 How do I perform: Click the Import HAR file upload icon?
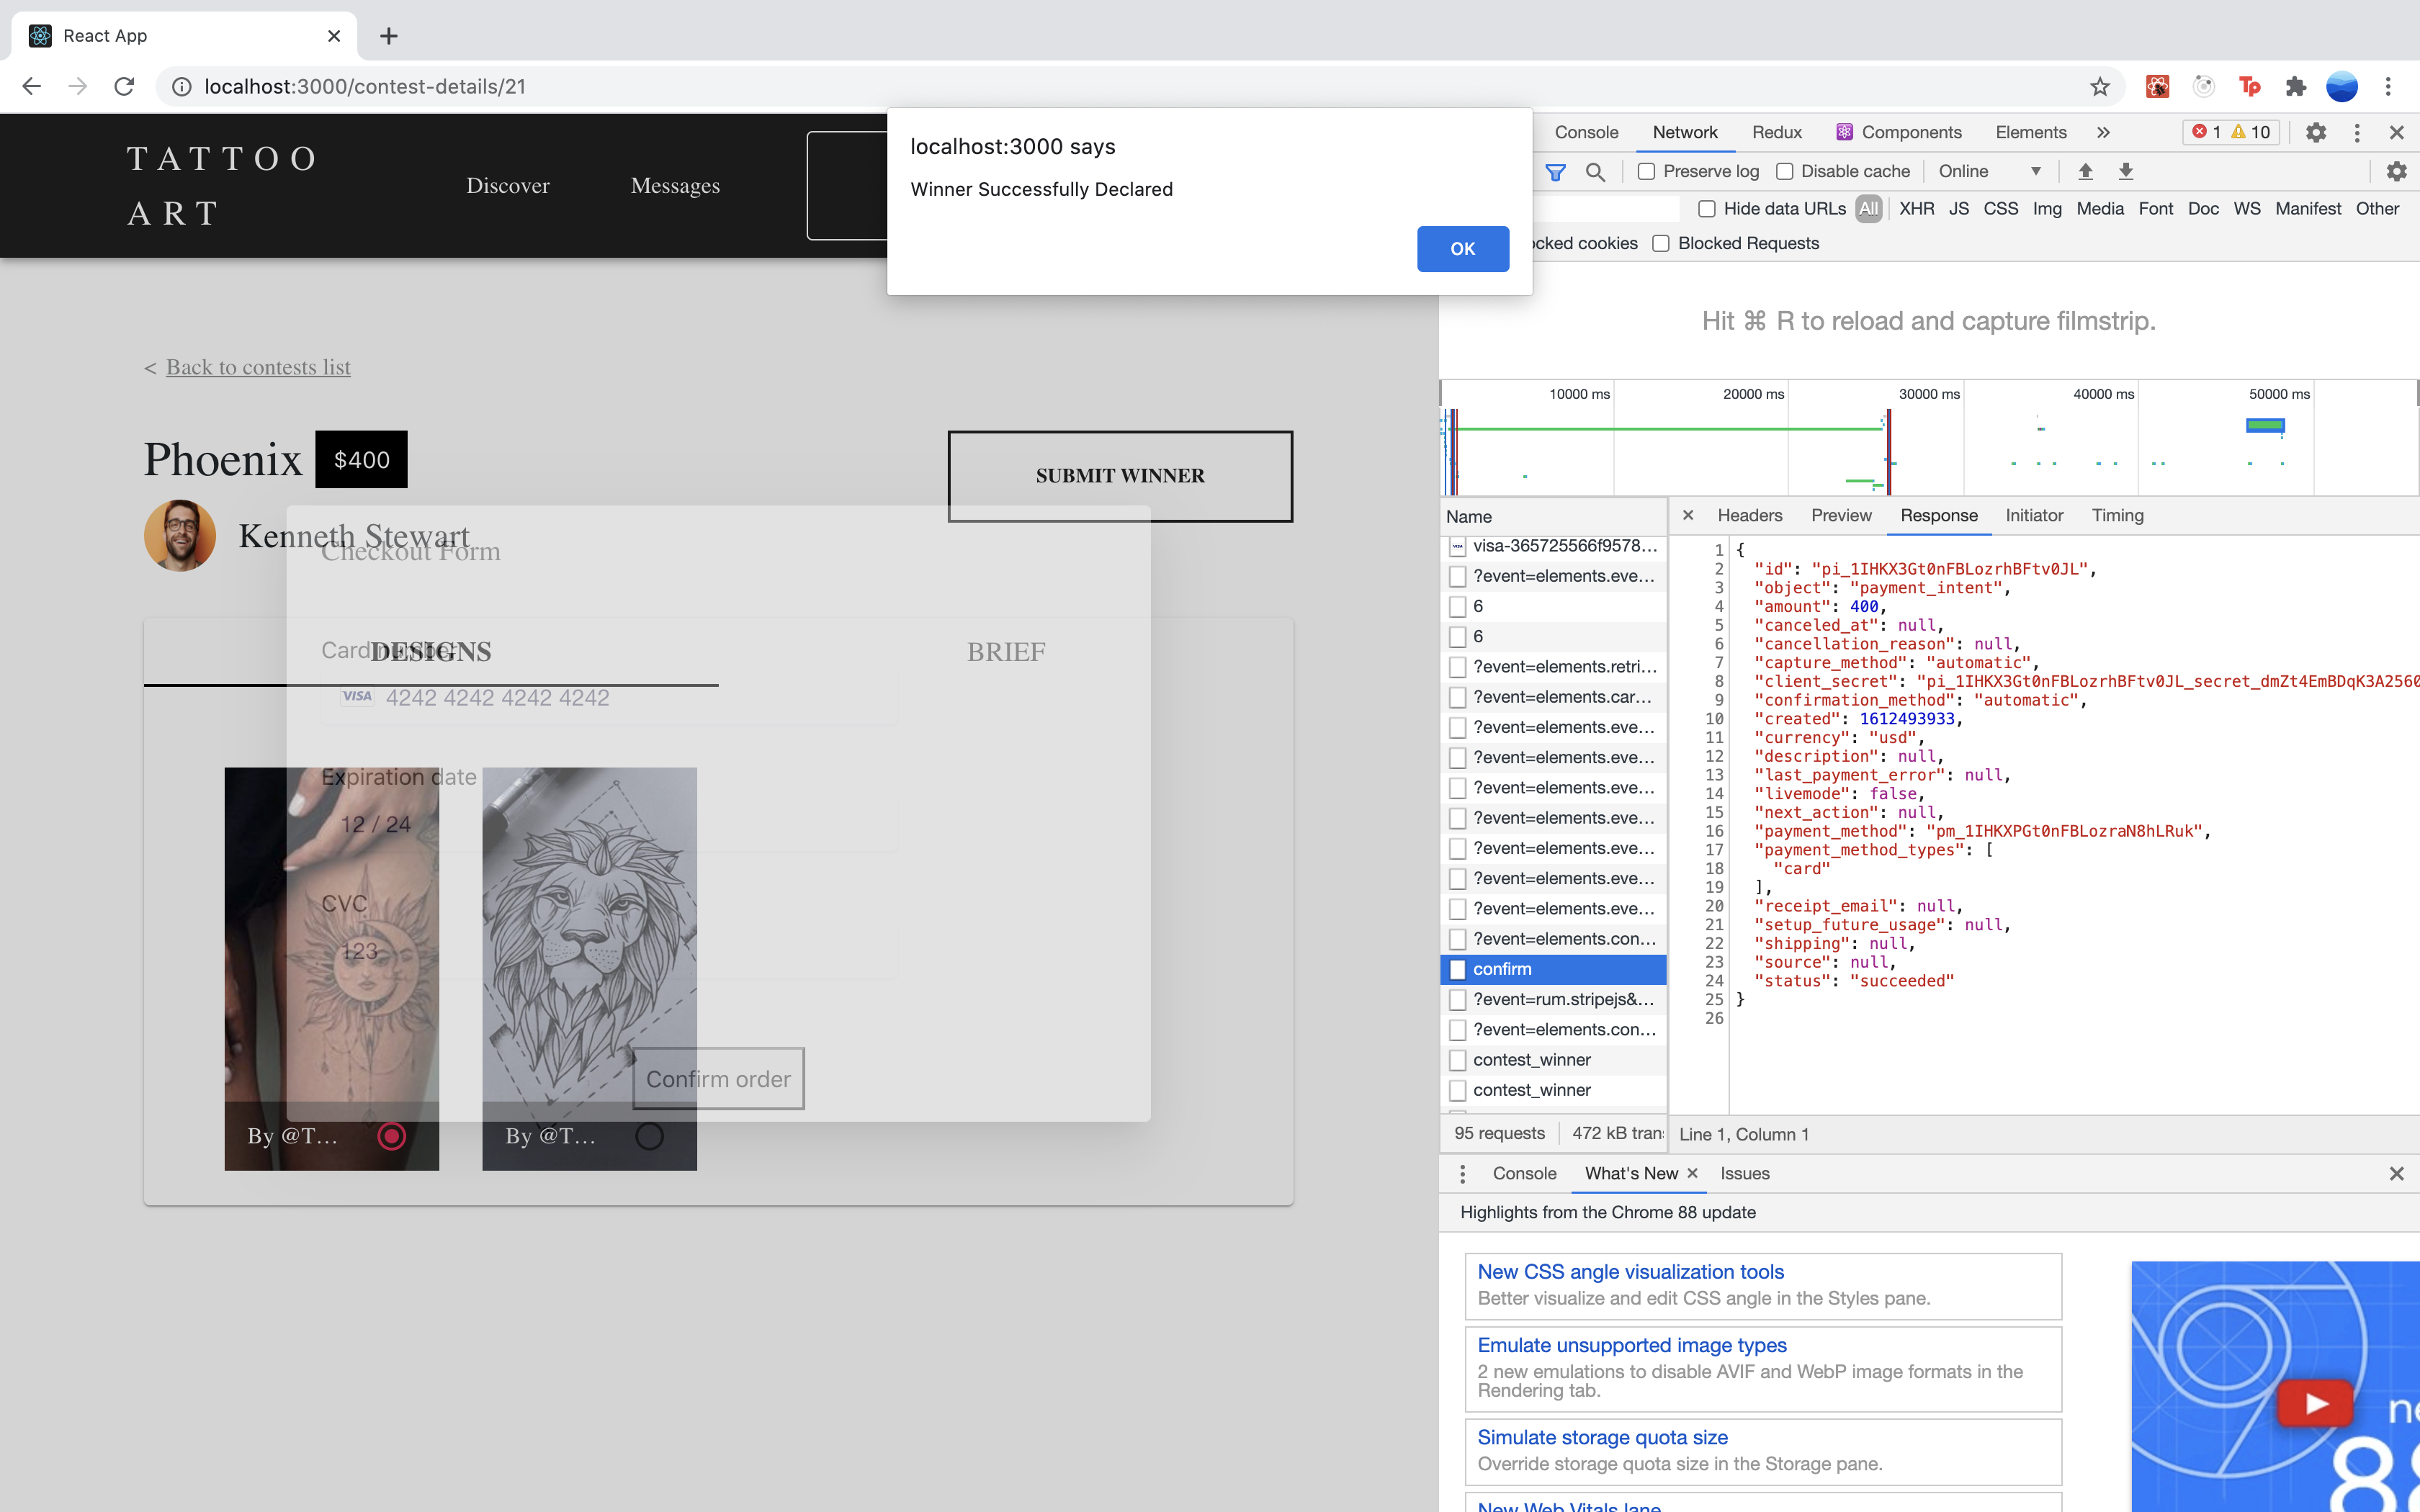[2085, 172]
